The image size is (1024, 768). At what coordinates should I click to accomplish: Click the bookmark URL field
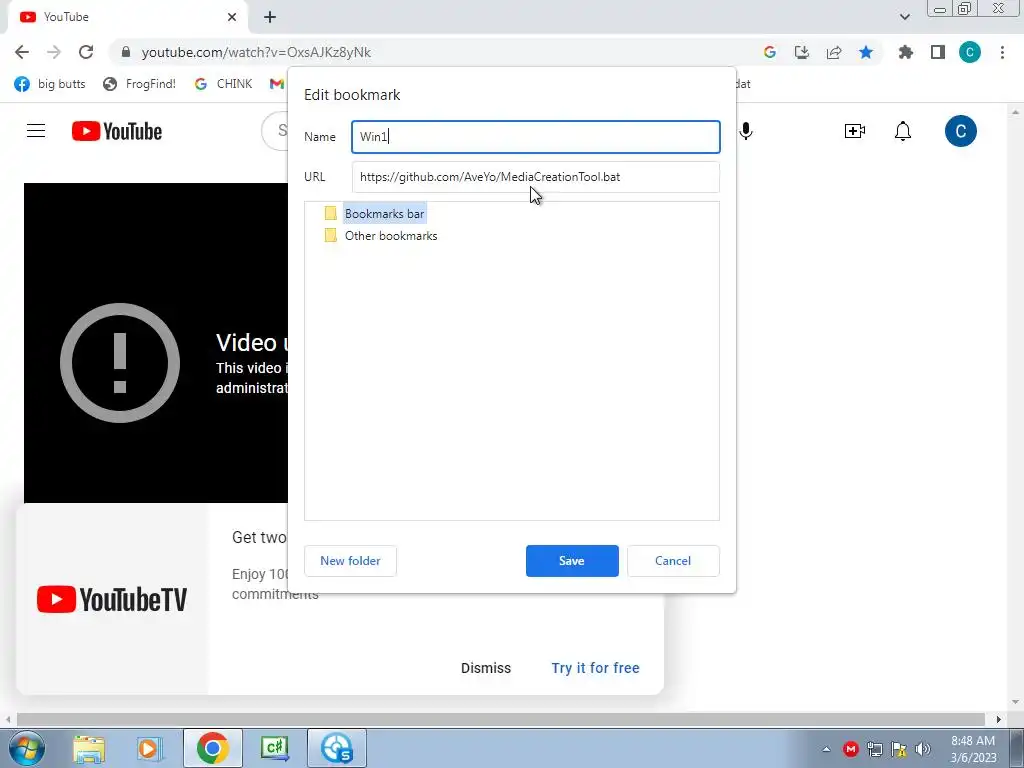click(536, 177)
